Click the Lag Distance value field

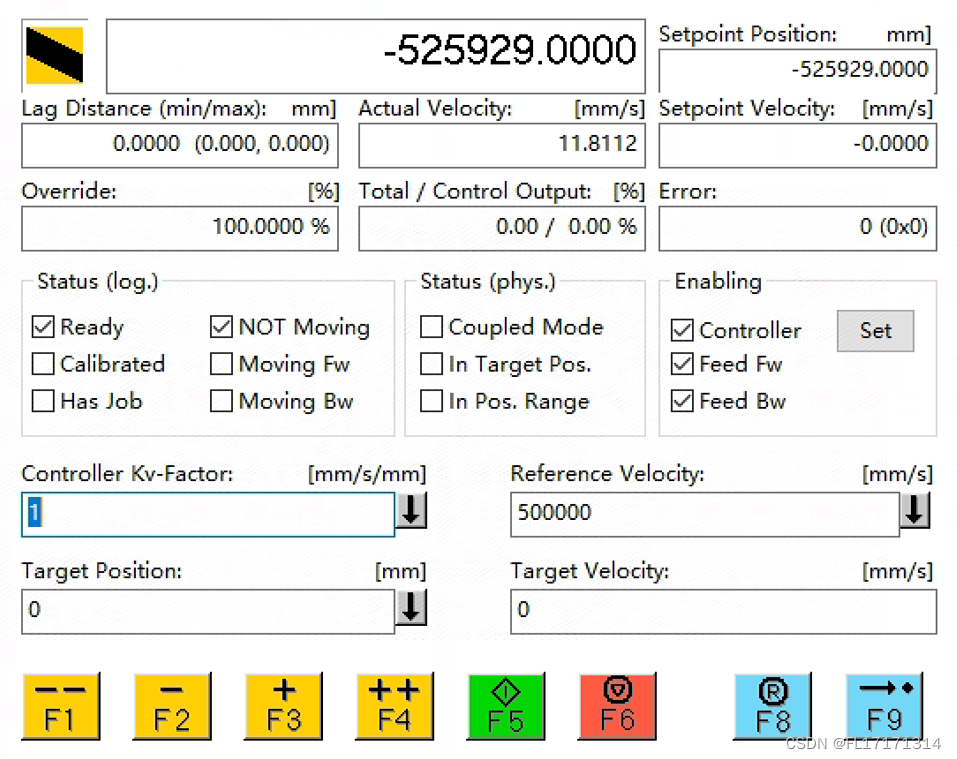180,145
